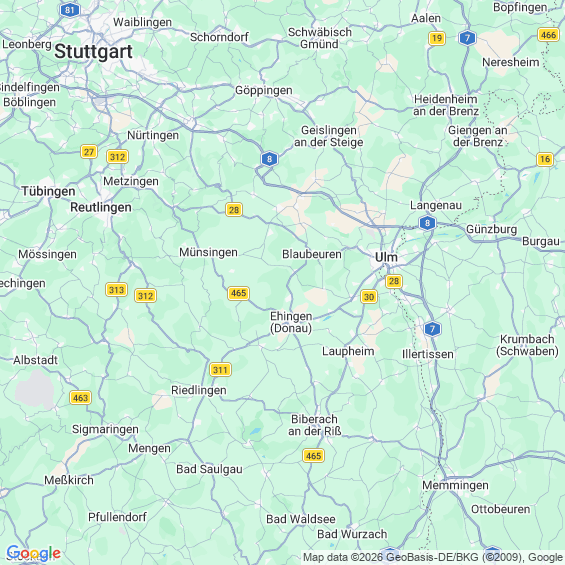565x565 pixels.
Task: Click the B311 road shield near Riedlingen
Action: tap(220, 370)
